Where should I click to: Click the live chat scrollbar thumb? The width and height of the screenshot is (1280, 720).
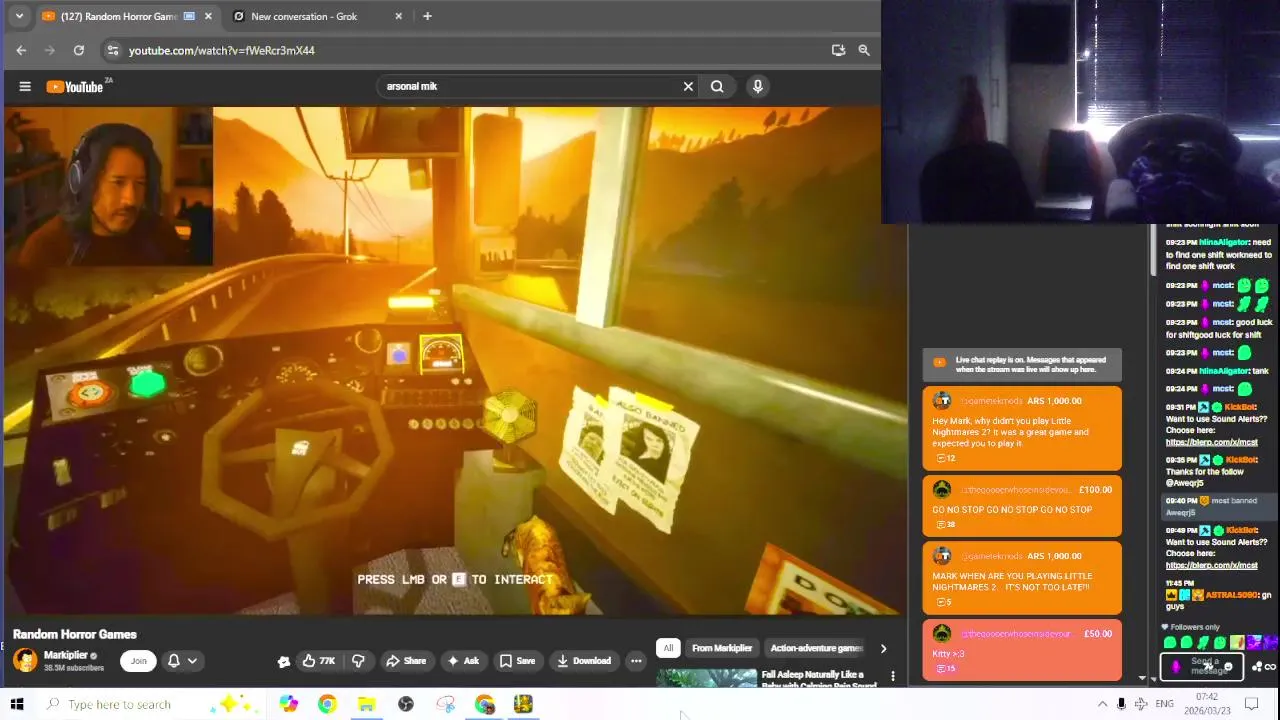click(1153, 250)
